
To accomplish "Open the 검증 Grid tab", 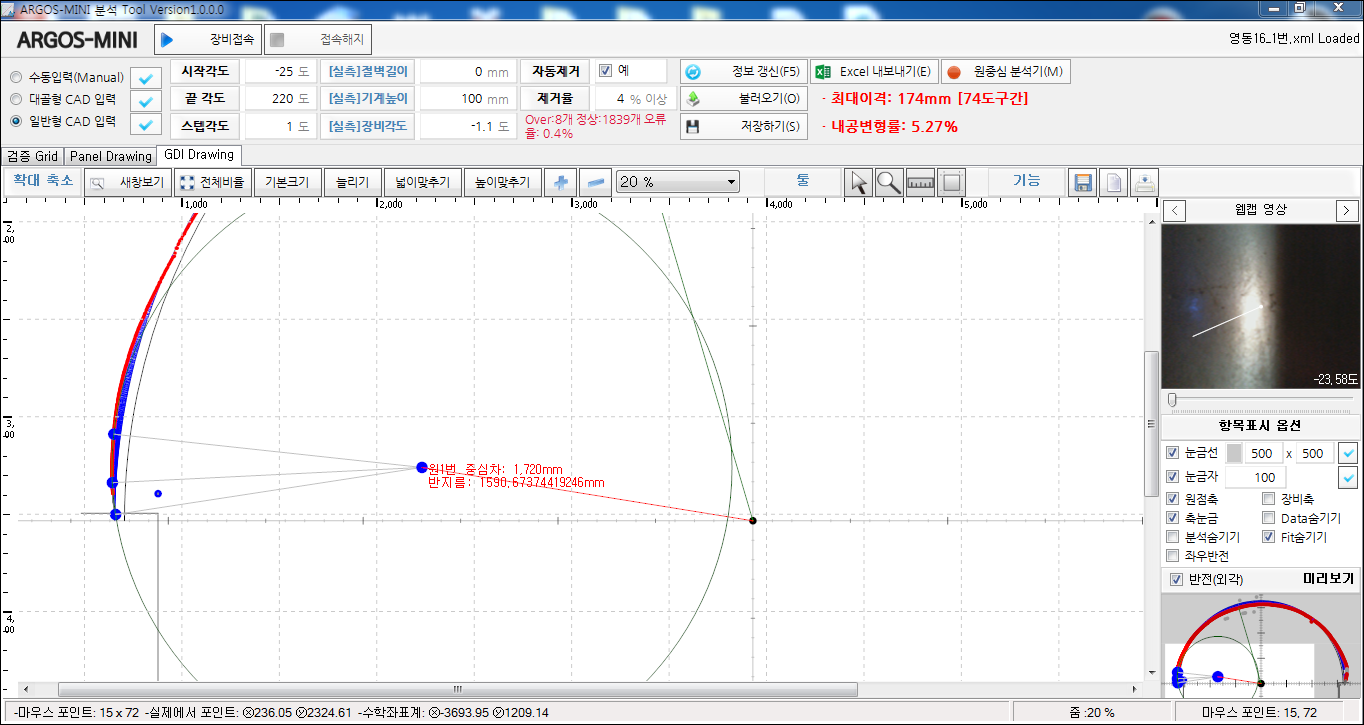I will [x=32, y=155].
